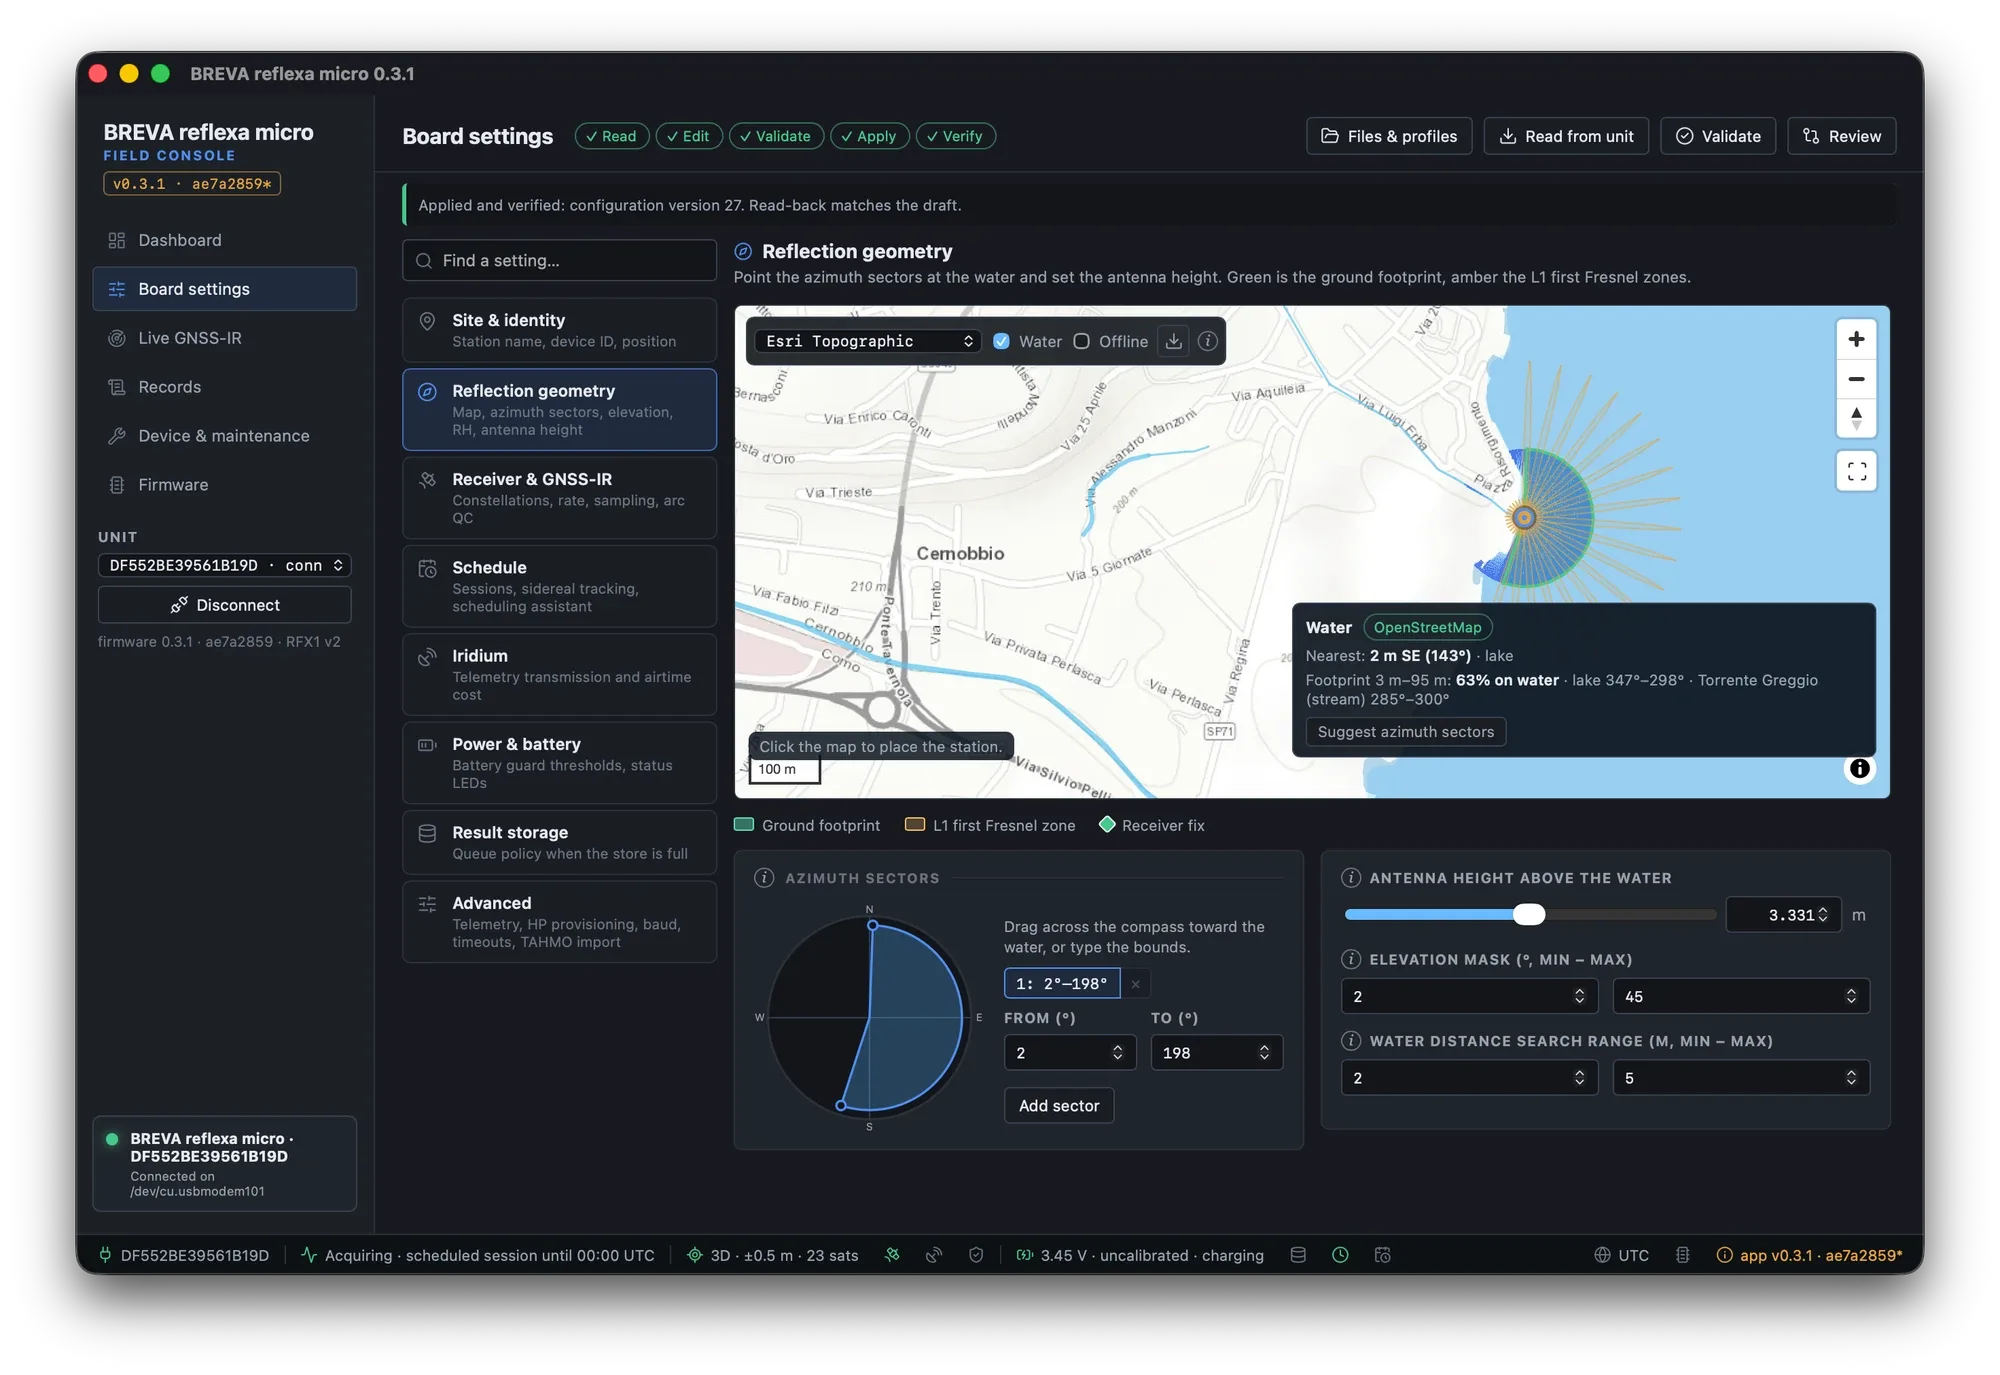Screen dimensions: 2000x1375
Task: Remove azimuth sector 1 chip
Action: point(1136,984)
